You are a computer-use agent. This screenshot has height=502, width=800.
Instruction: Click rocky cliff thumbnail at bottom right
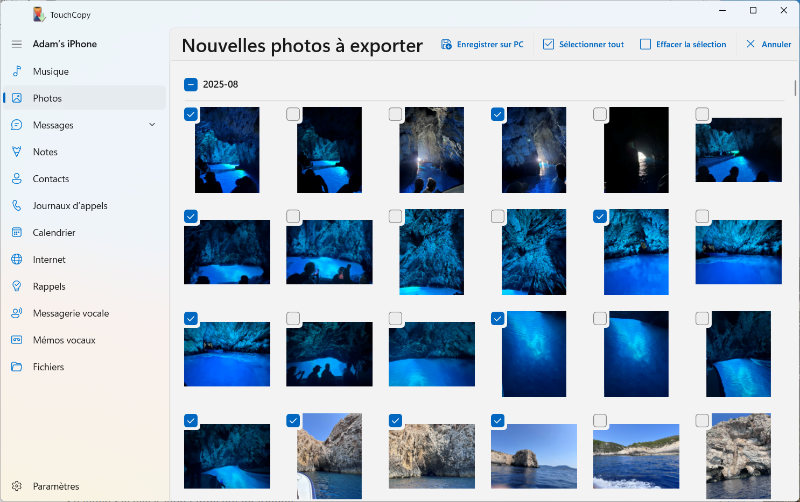pos(738,456)
